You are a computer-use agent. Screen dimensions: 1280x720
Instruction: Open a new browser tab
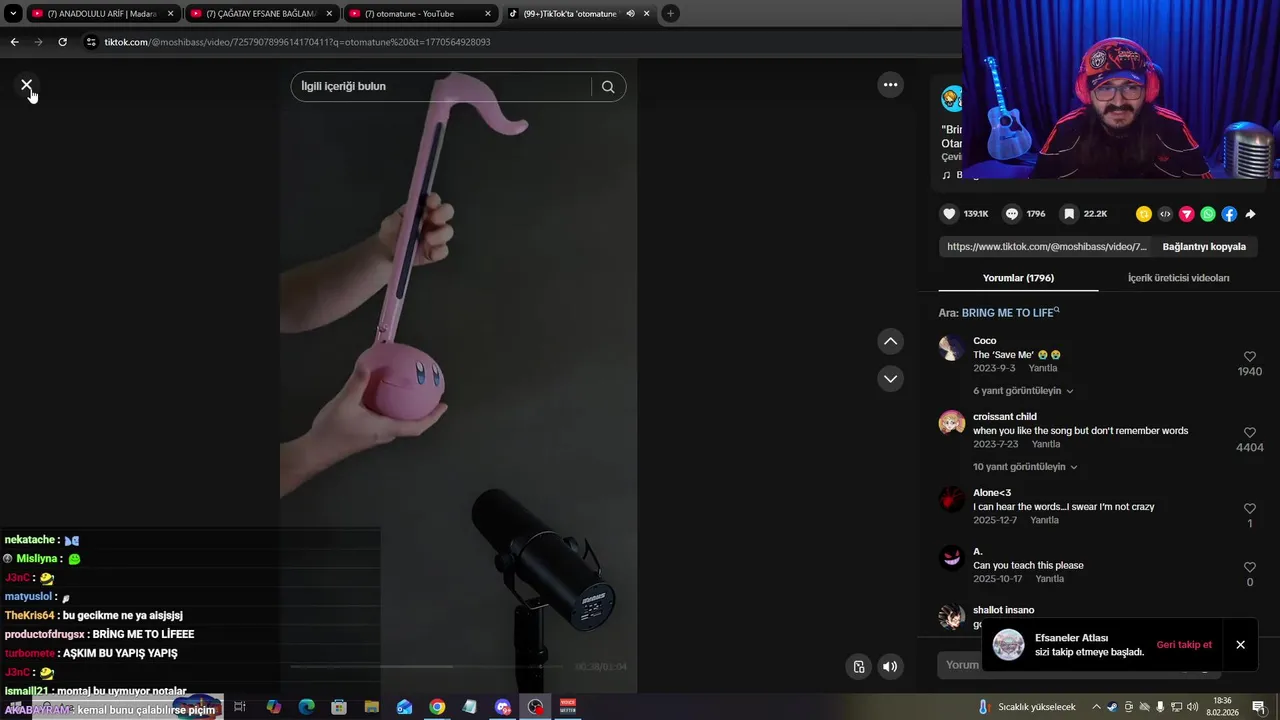670,14
